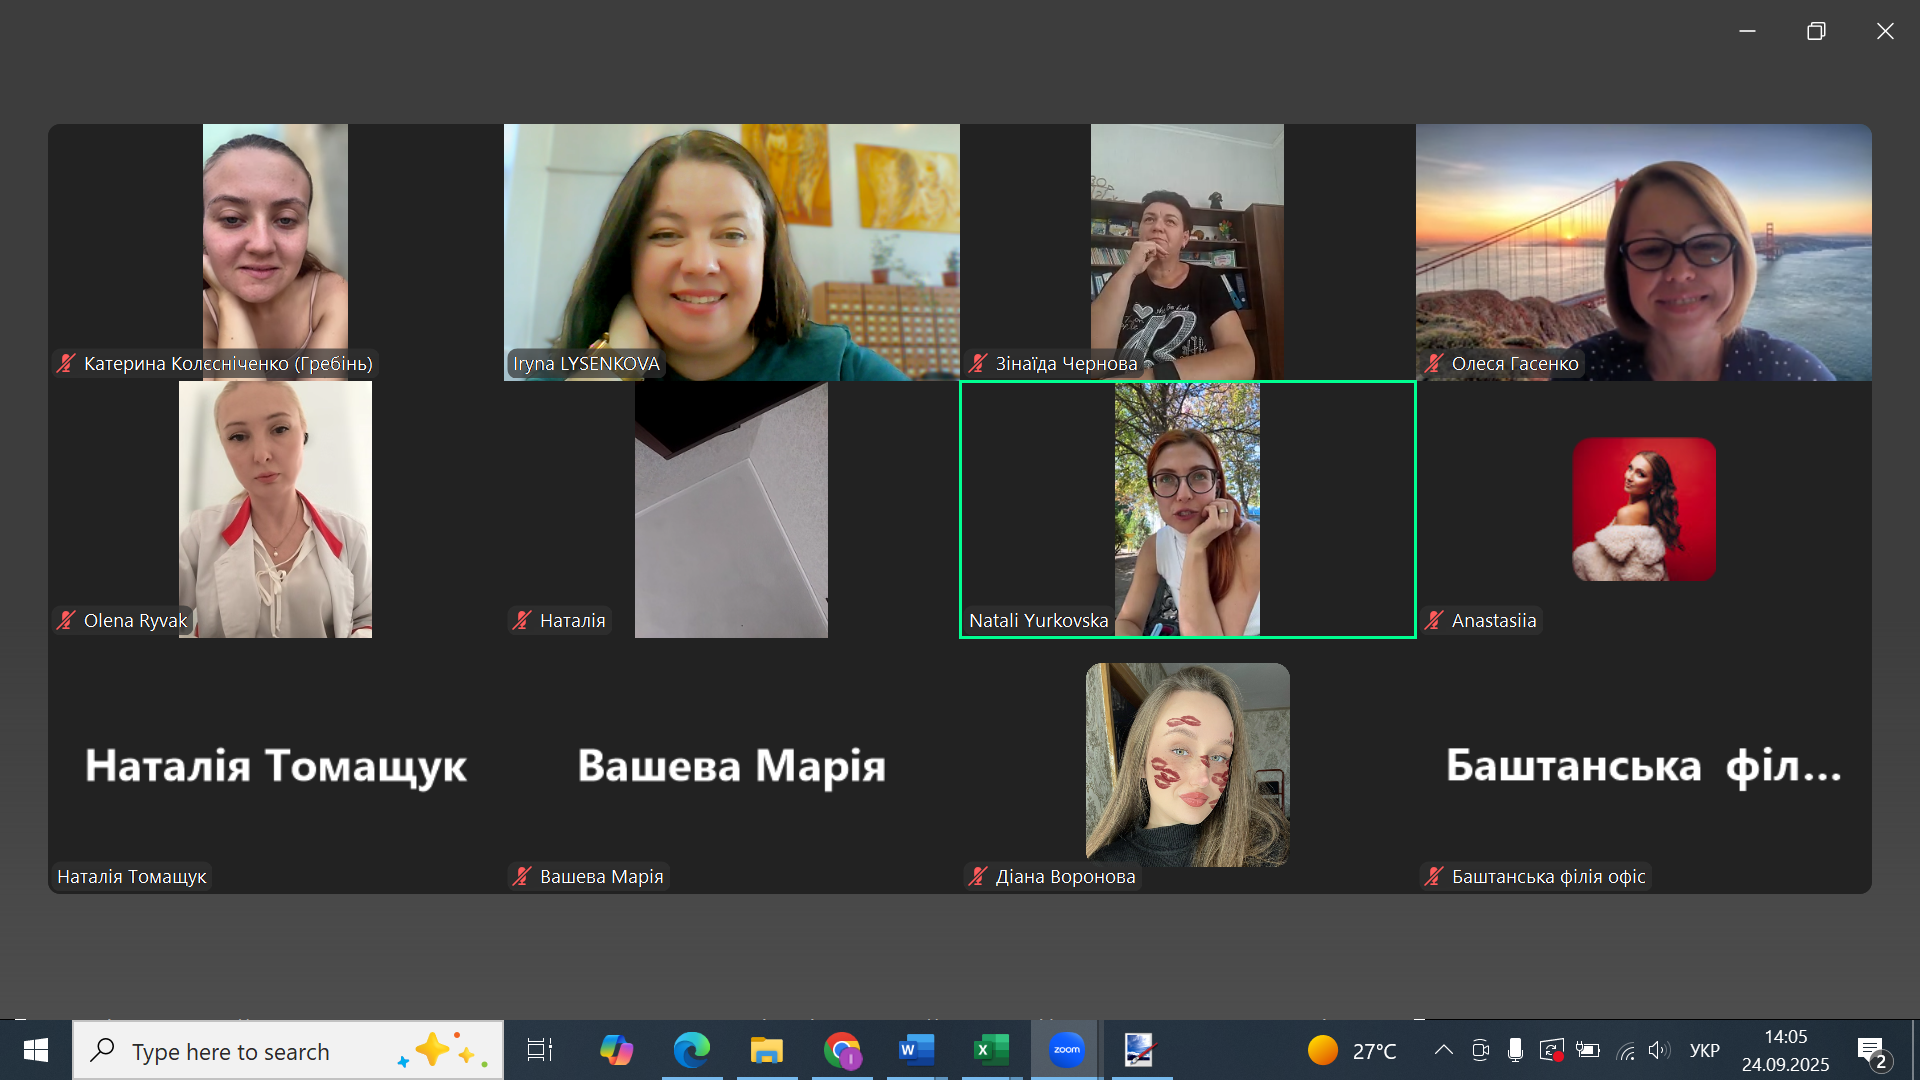Switch the УКР keyboard language indicator
1920x1080 pixels.
pos(1704,1050)
